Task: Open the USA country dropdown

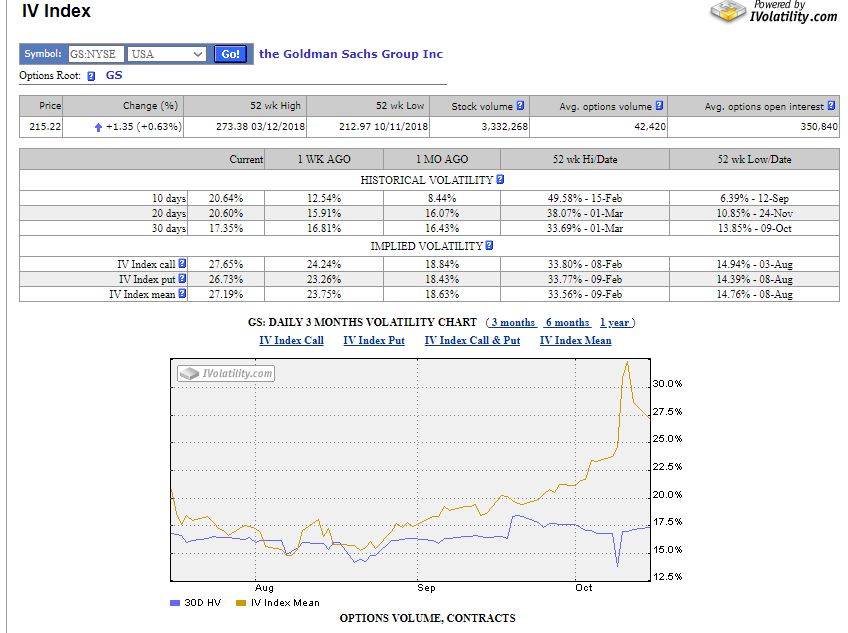Action: [167, 54]
